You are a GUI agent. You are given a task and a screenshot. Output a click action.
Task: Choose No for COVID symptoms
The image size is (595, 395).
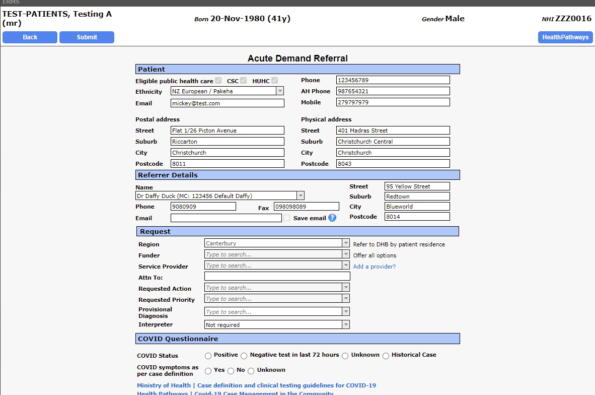(230, 371)
